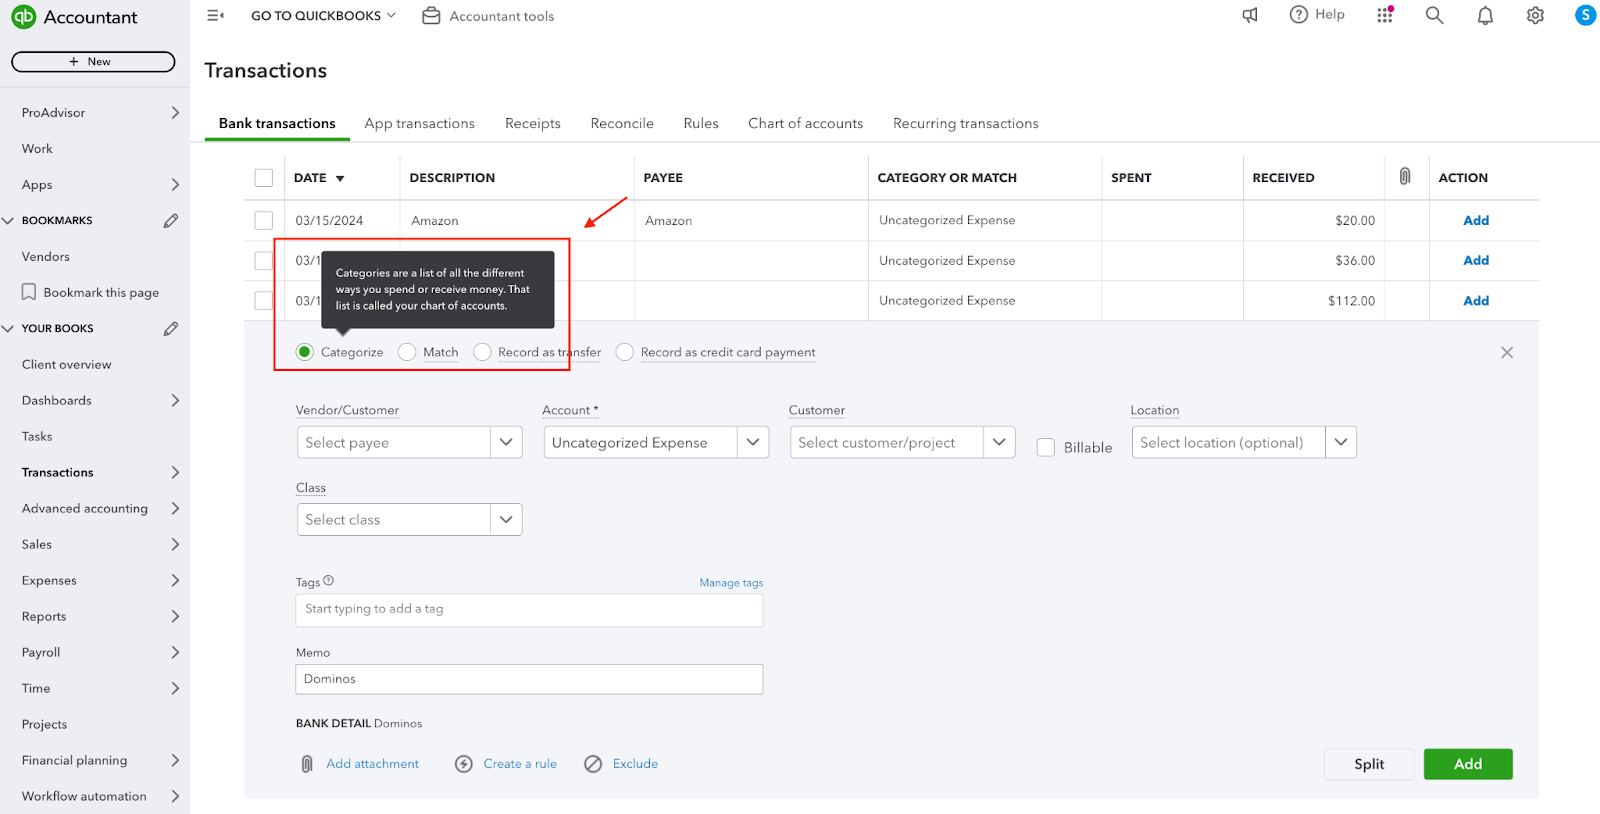
Task: Switch to the Recurring transactions tab
Action: coord(966,123)
